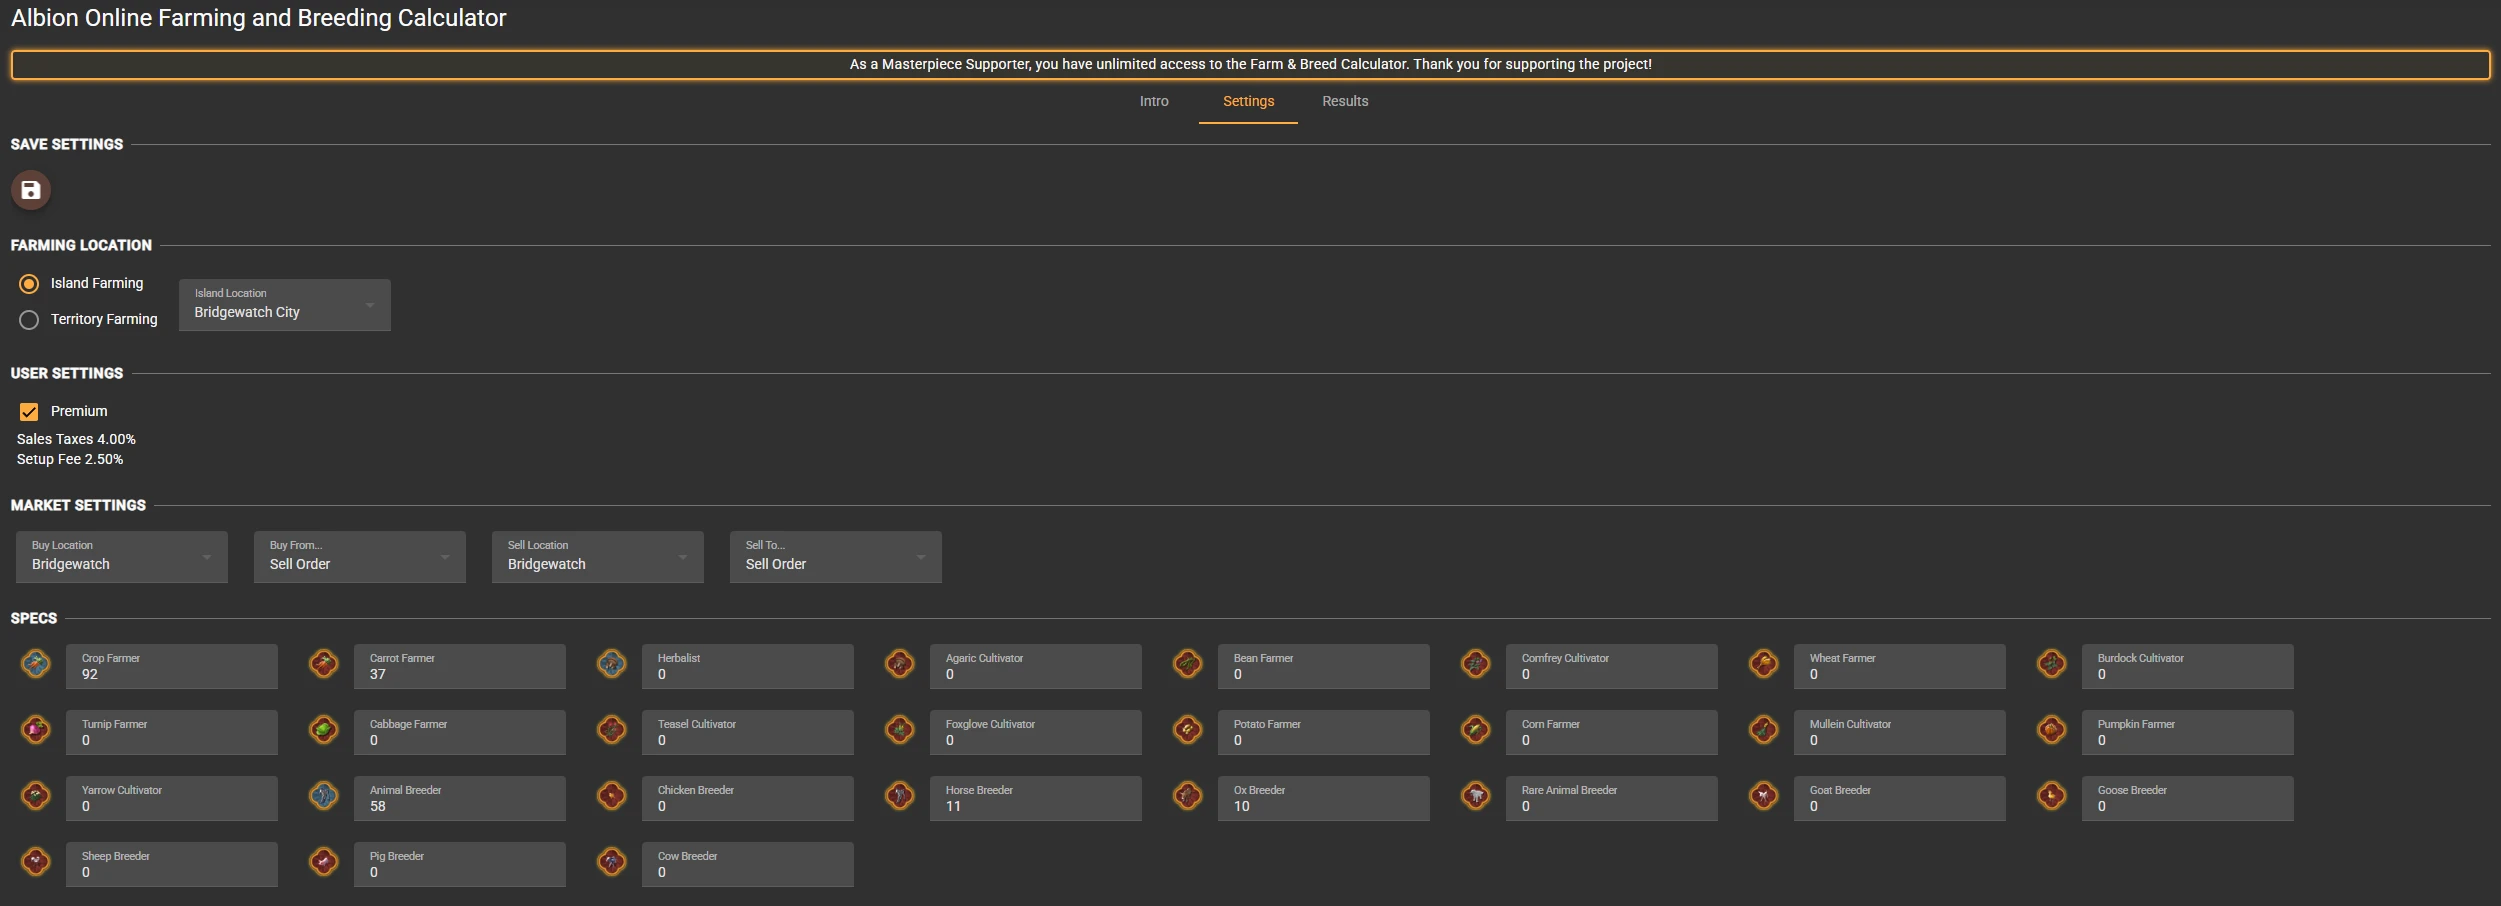Click the Horse Breeder spec icon

click(x=900, y=796)
